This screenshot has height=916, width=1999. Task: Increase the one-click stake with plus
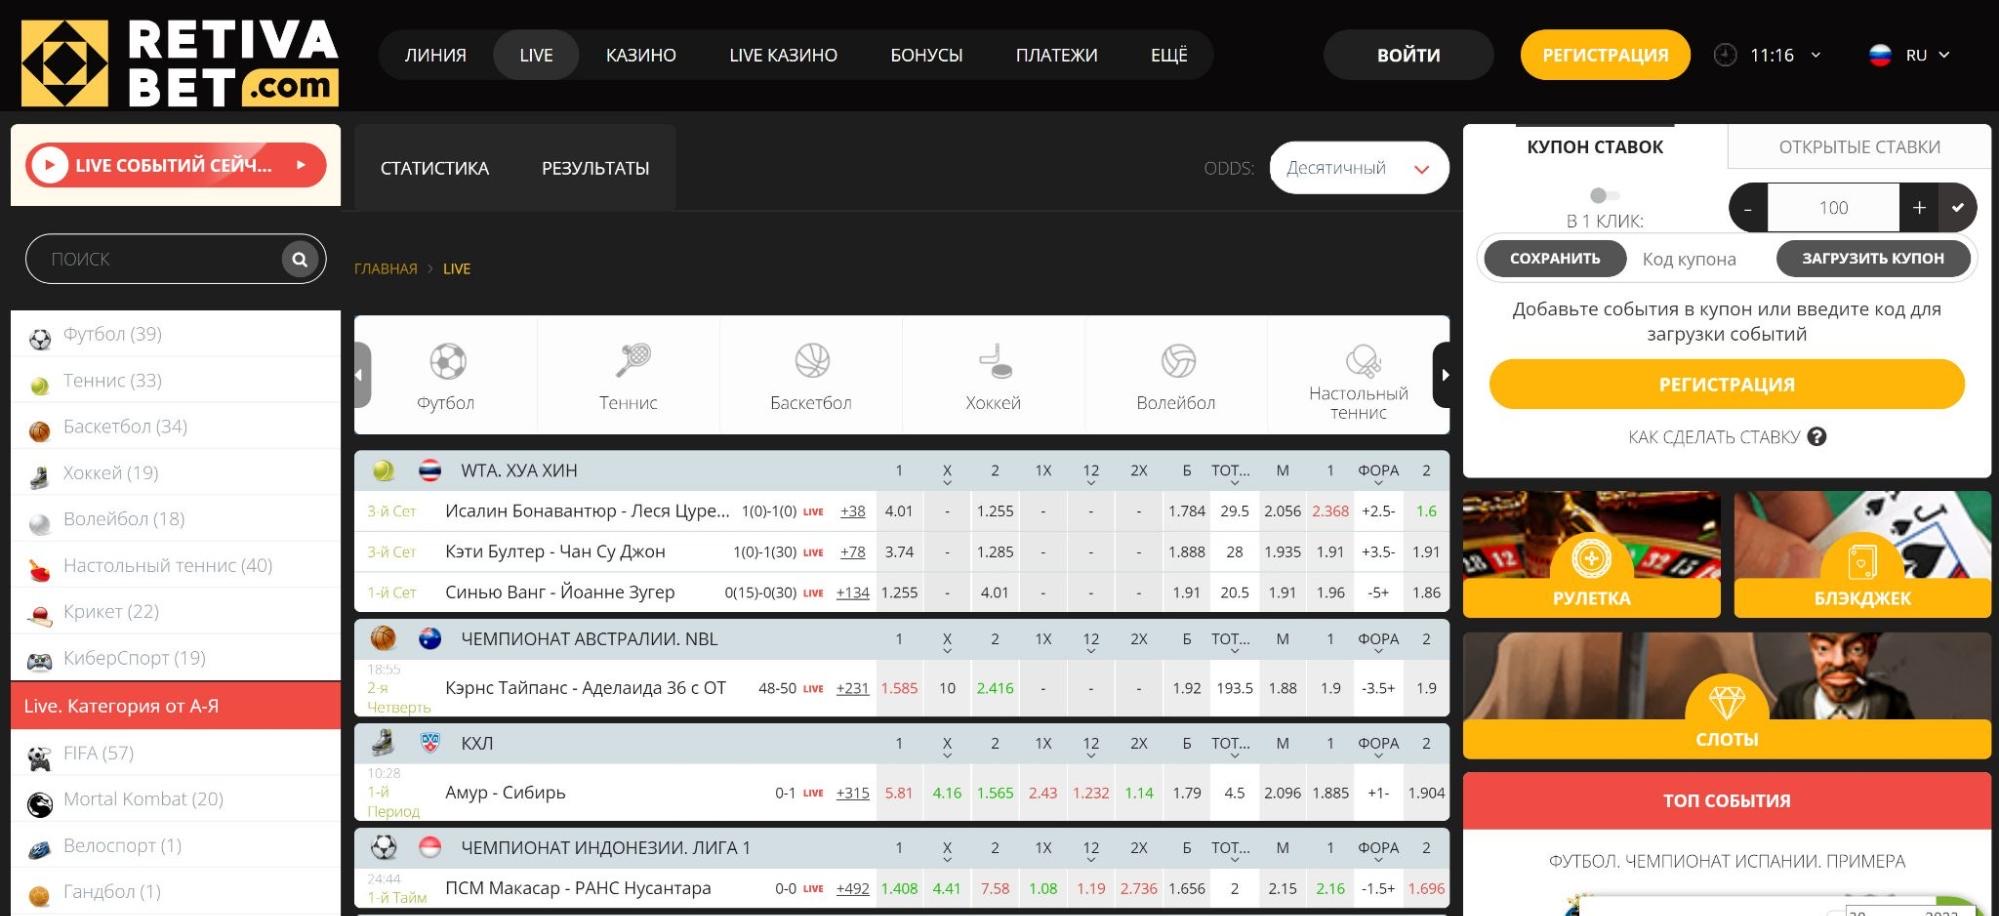point(1919,208)
